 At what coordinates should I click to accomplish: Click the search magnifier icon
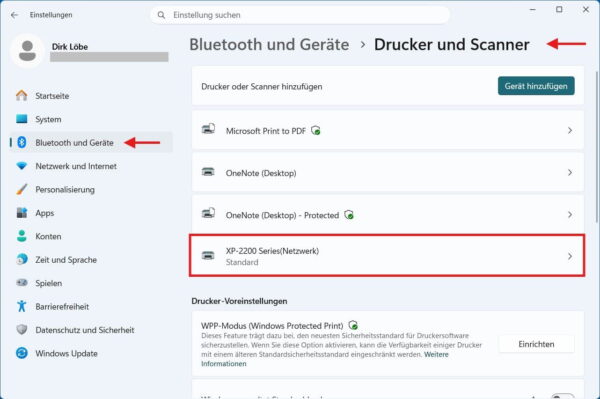tap(161, 15)
